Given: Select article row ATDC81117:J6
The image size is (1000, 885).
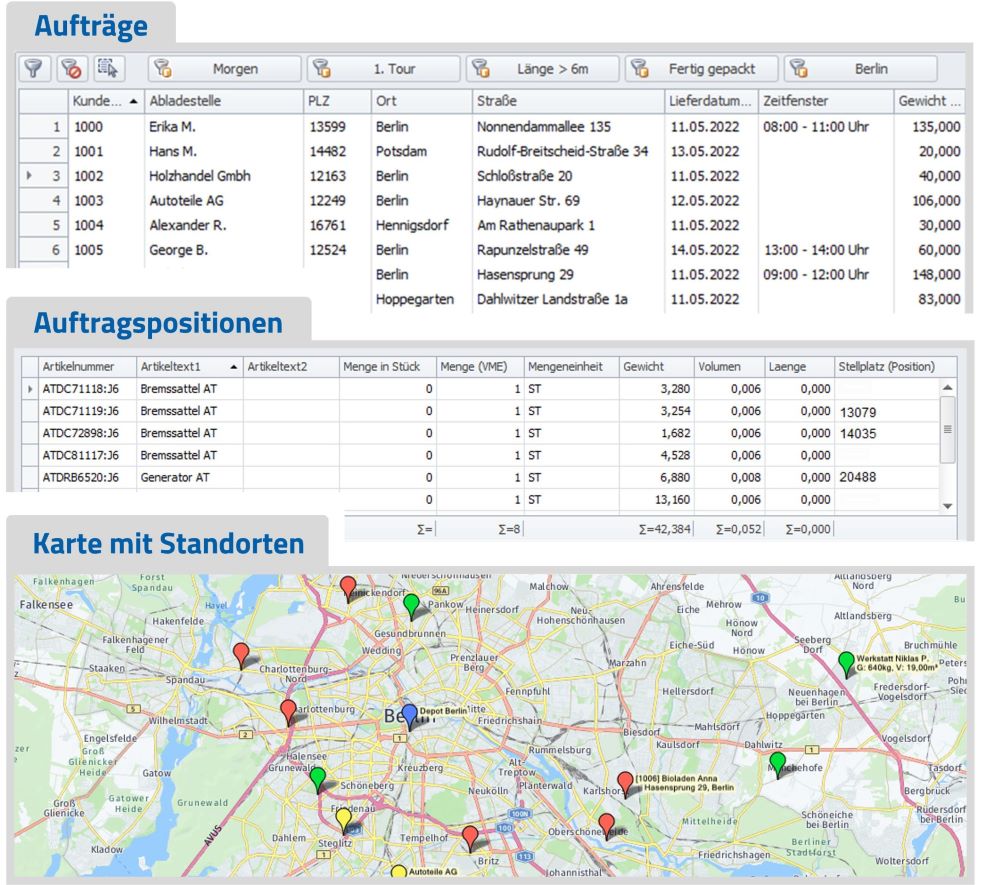Looking at the screenshot, I should [x=480, y=455].
